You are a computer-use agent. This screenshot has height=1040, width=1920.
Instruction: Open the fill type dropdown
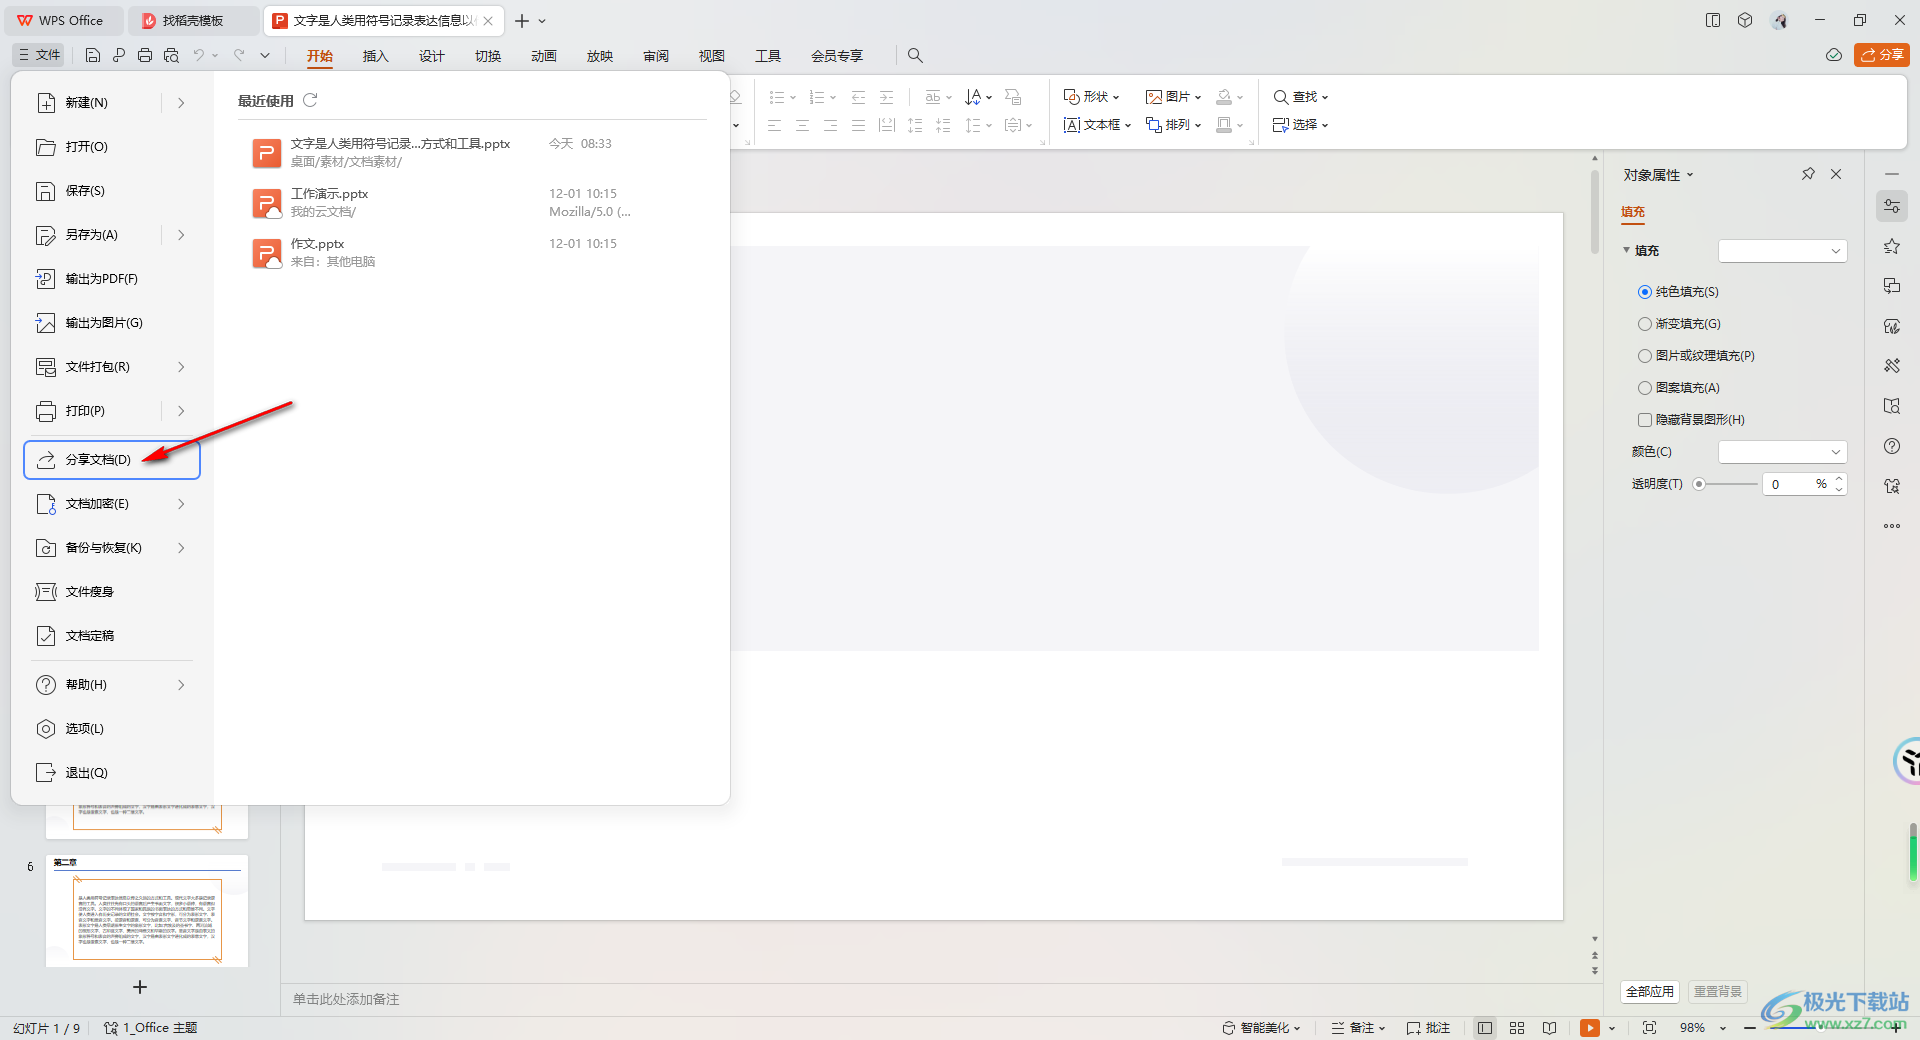[1782, 251]
